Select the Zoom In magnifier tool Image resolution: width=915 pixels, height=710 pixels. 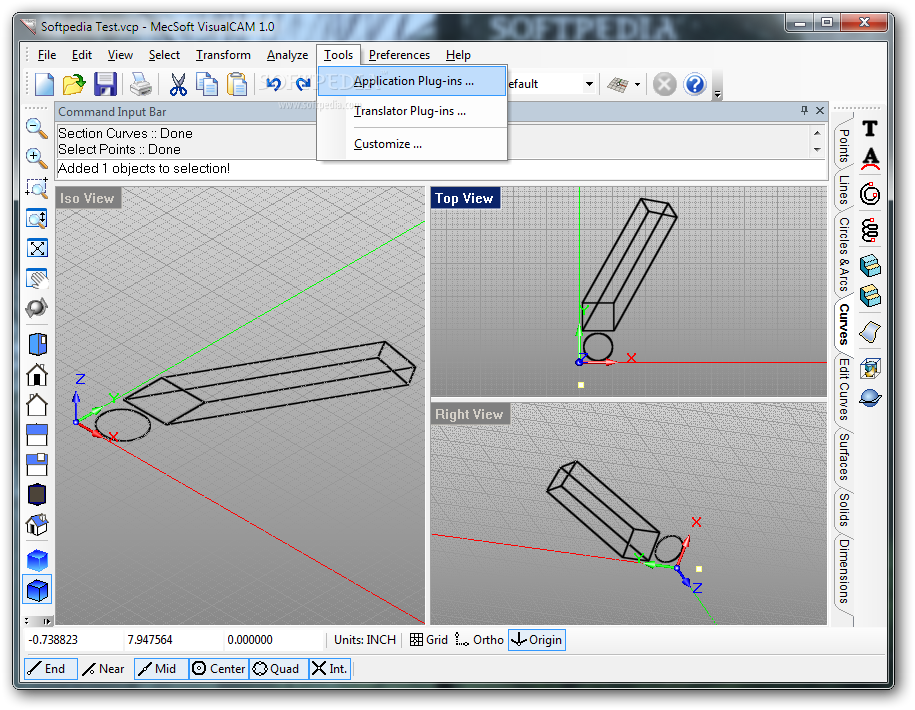click(x=37, y=158)
